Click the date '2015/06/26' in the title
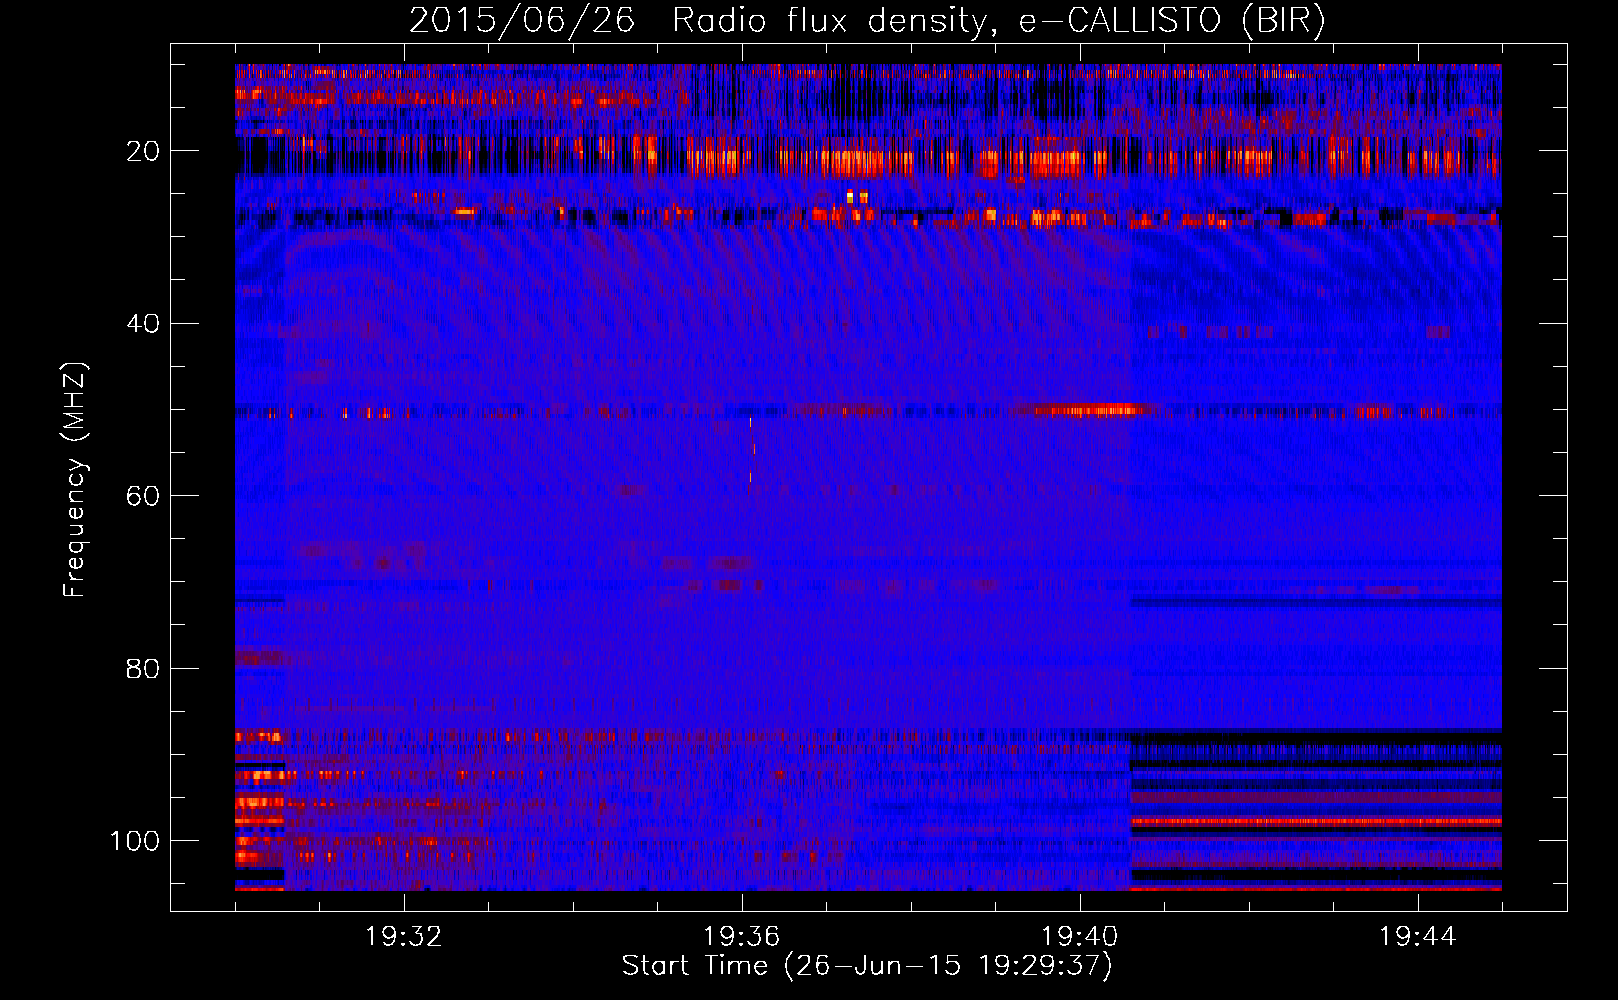Image resolution: width=1618 pixels, height=1000 pixels. point(522,21)
